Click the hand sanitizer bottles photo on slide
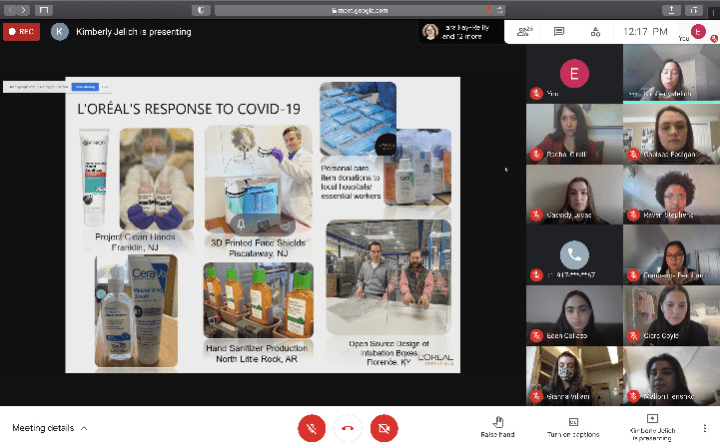Image resolution: width=720 pixels, height=448 pixels. [x=259, y=301]
